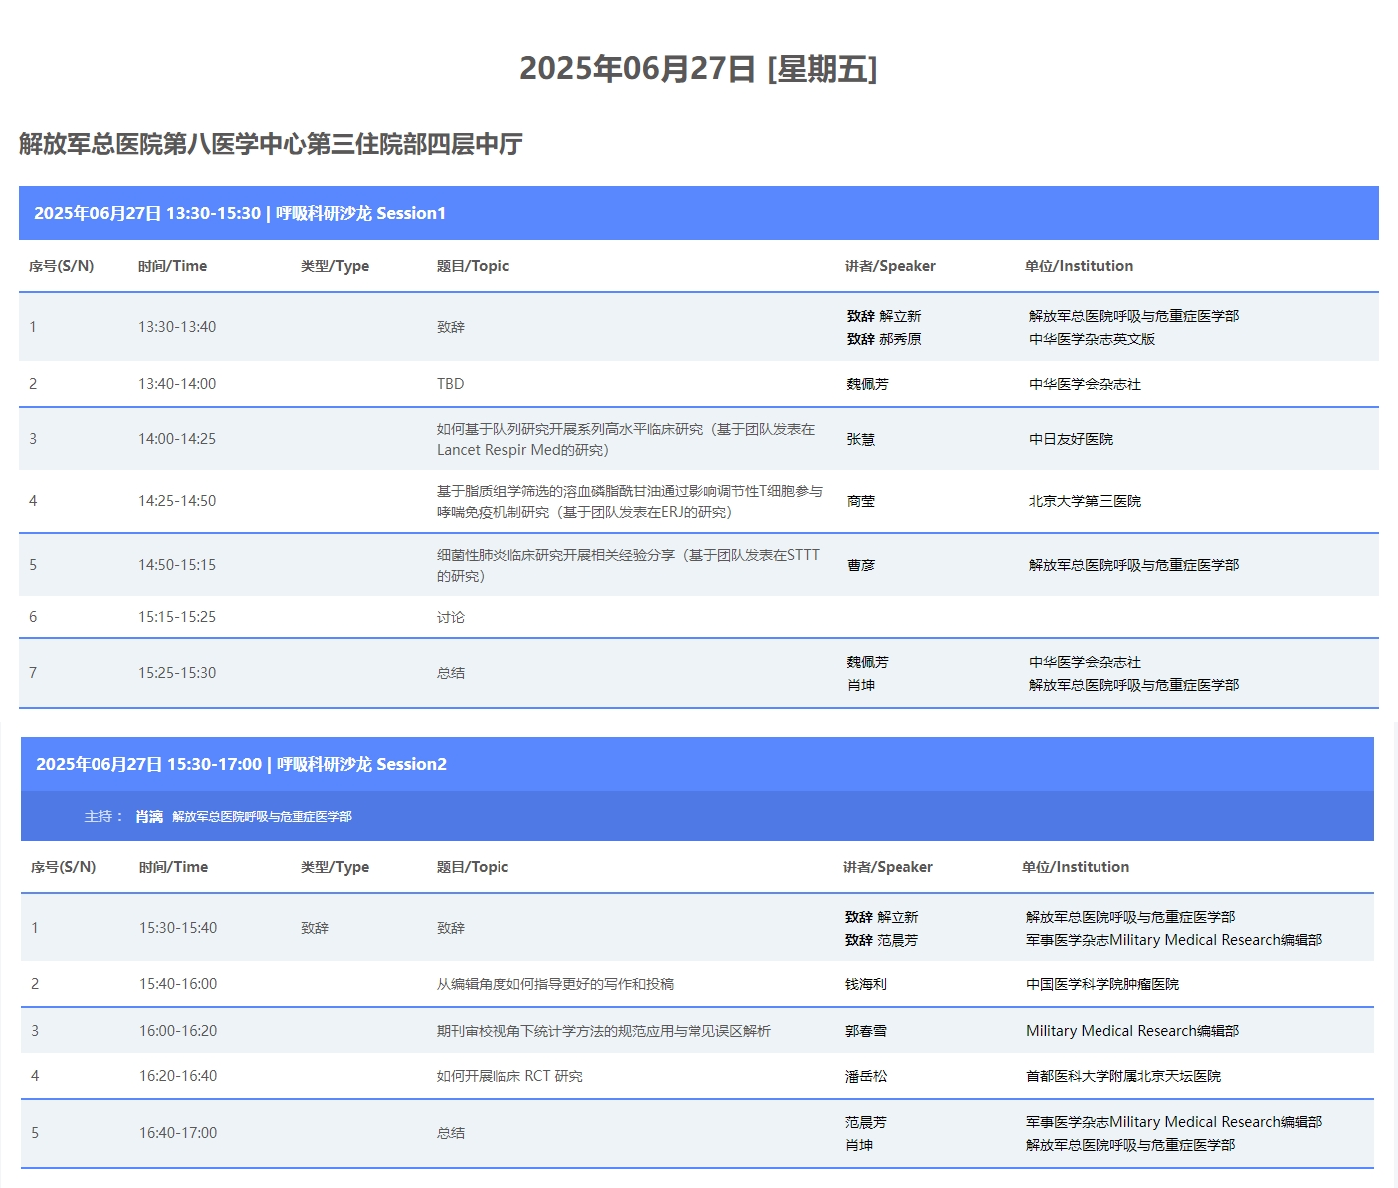Click Session2 column header 类型/Type
Image resolution: width=1398 pixels, height=1188 pixels.
tap(335, 867)
